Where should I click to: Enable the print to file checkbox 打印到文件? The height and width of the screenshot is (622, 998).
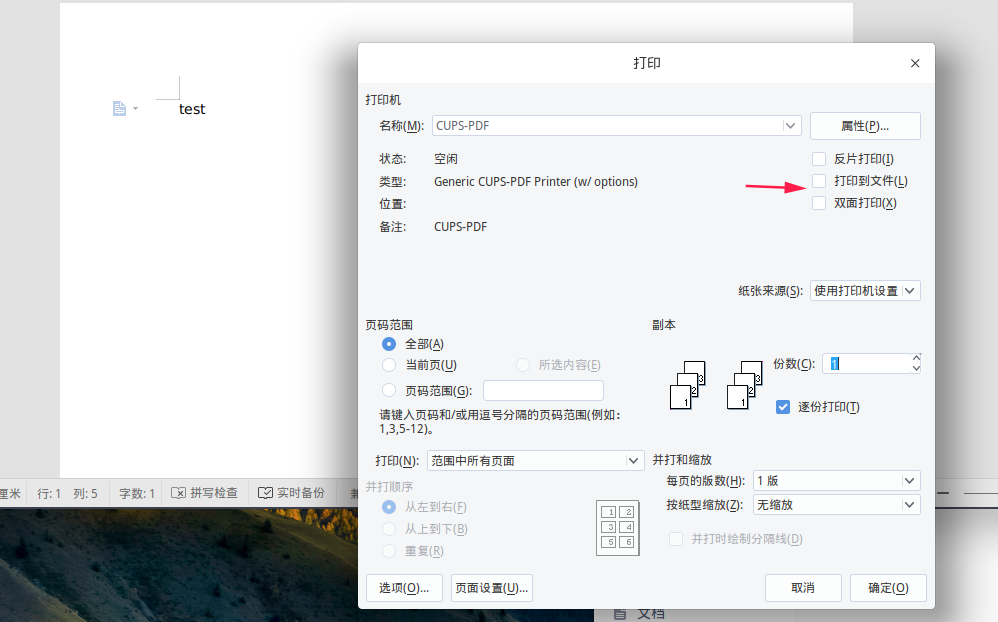[x=819, y=181]
